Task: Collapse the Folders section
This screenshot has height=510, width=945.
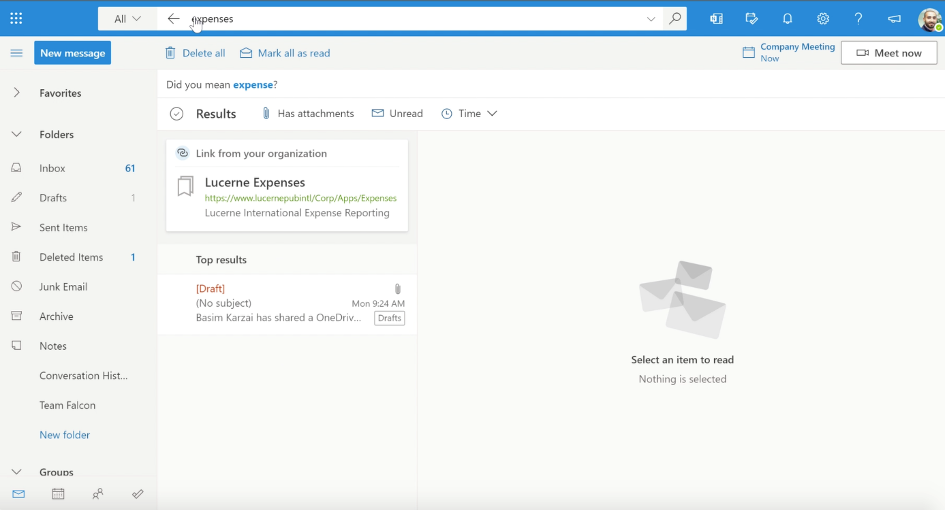Action: [x=16, y=134]
